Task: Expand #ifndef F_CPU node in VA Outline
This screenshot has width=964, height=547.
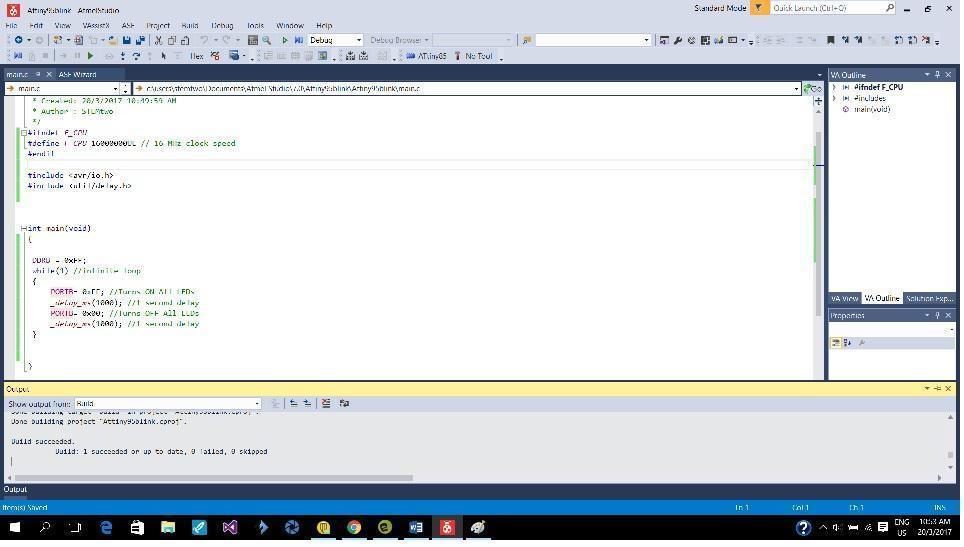Action: 834,87
